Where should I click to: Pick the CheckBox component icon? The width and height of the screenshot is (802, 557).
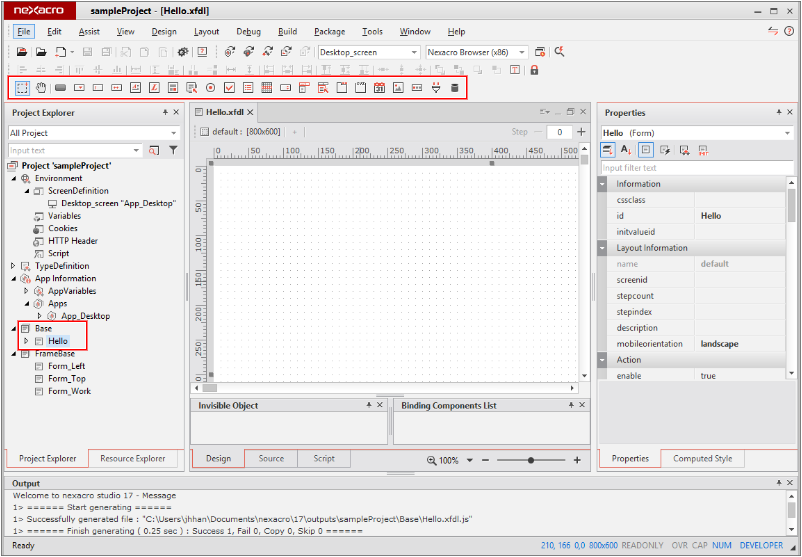click(229, 88)
